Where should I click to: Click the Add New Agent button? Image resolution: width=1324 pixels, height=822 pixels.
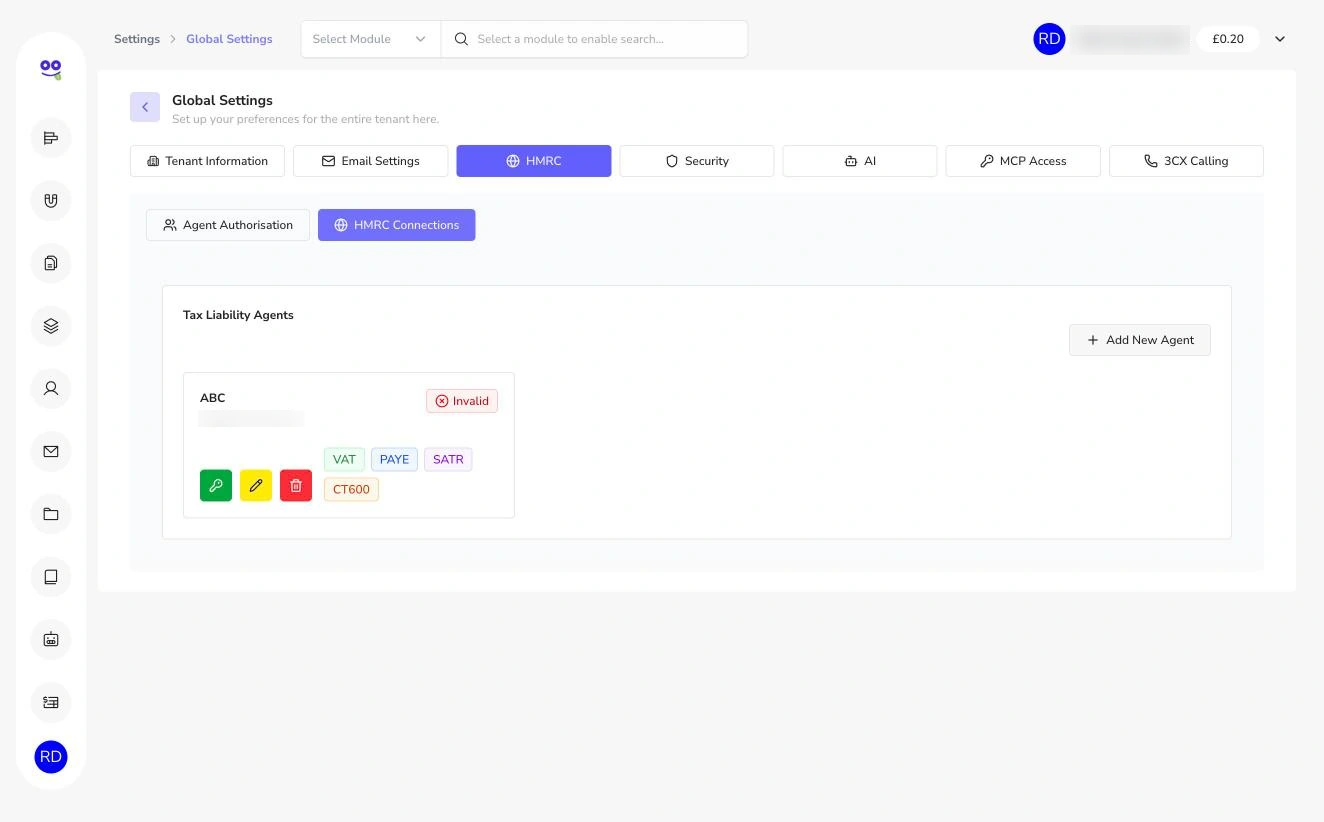1140,340
